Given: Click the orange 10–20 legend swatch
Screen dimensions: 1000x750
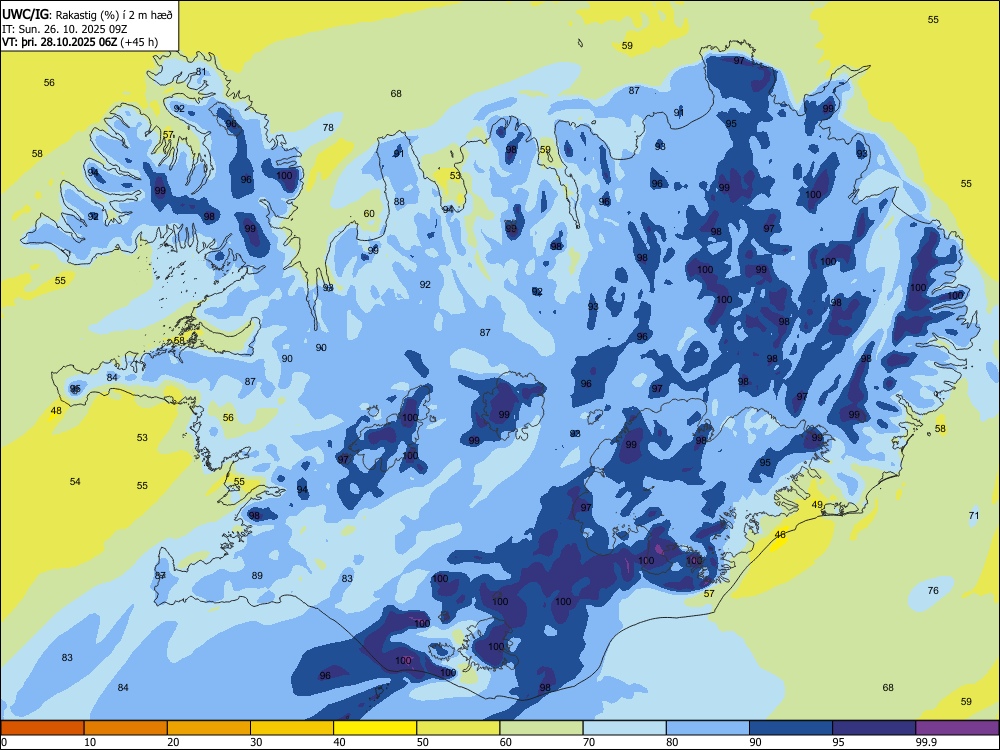Looking at the screenshot, I should coord(126,728).
